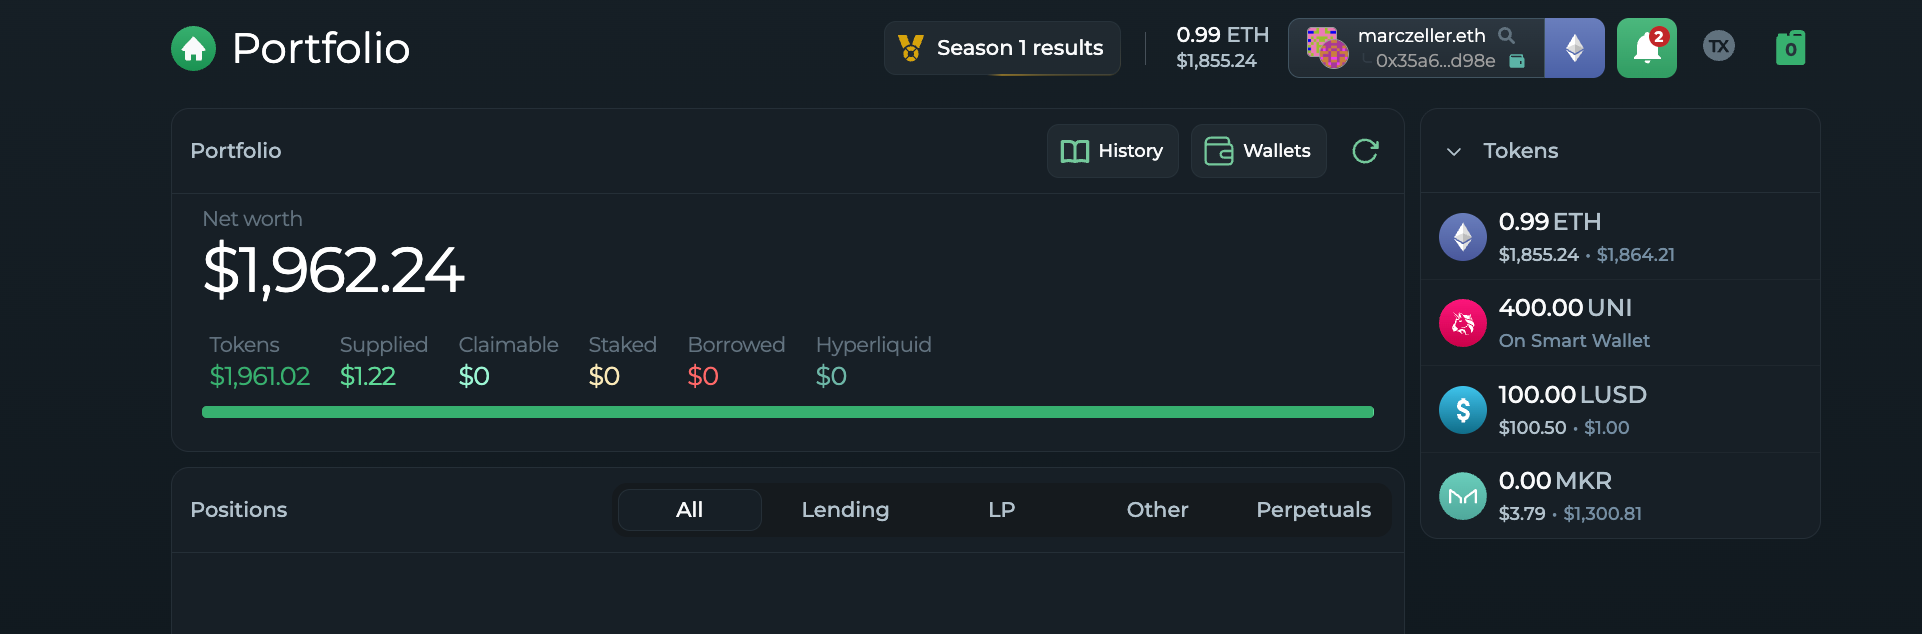Switch to the LP positions tab

[x=1001, y=510]
